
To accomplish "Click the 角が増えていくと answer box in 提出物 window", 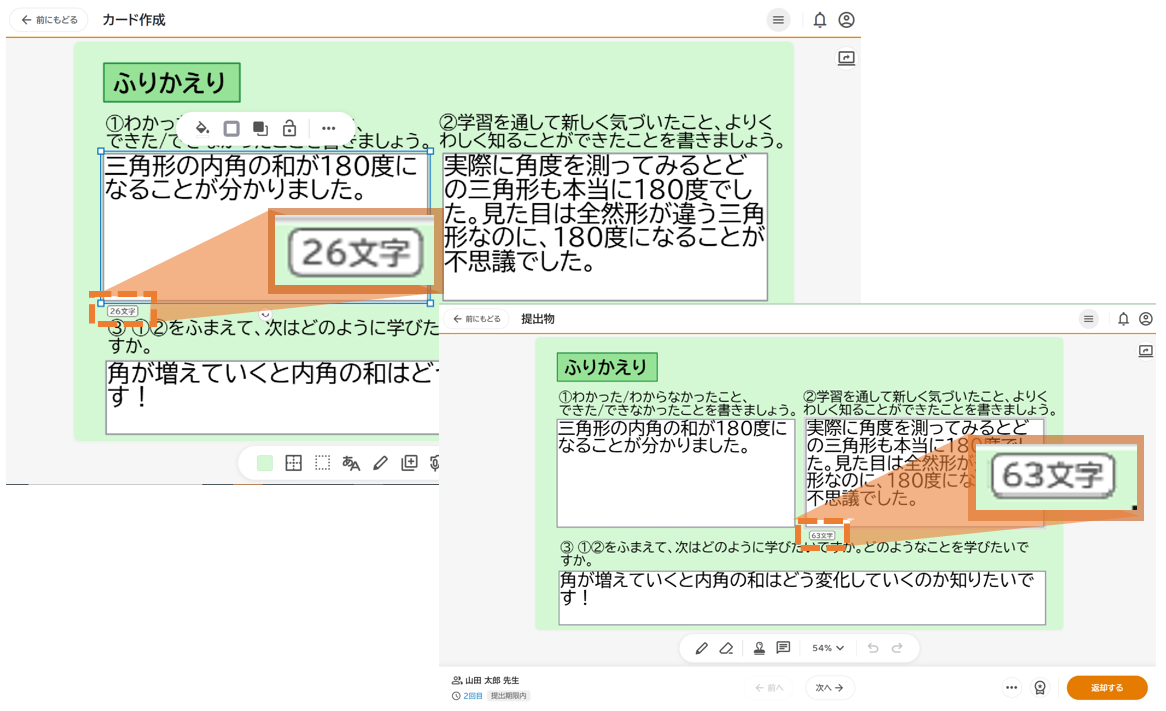I will pyautogui.click(x=802, y=598).
